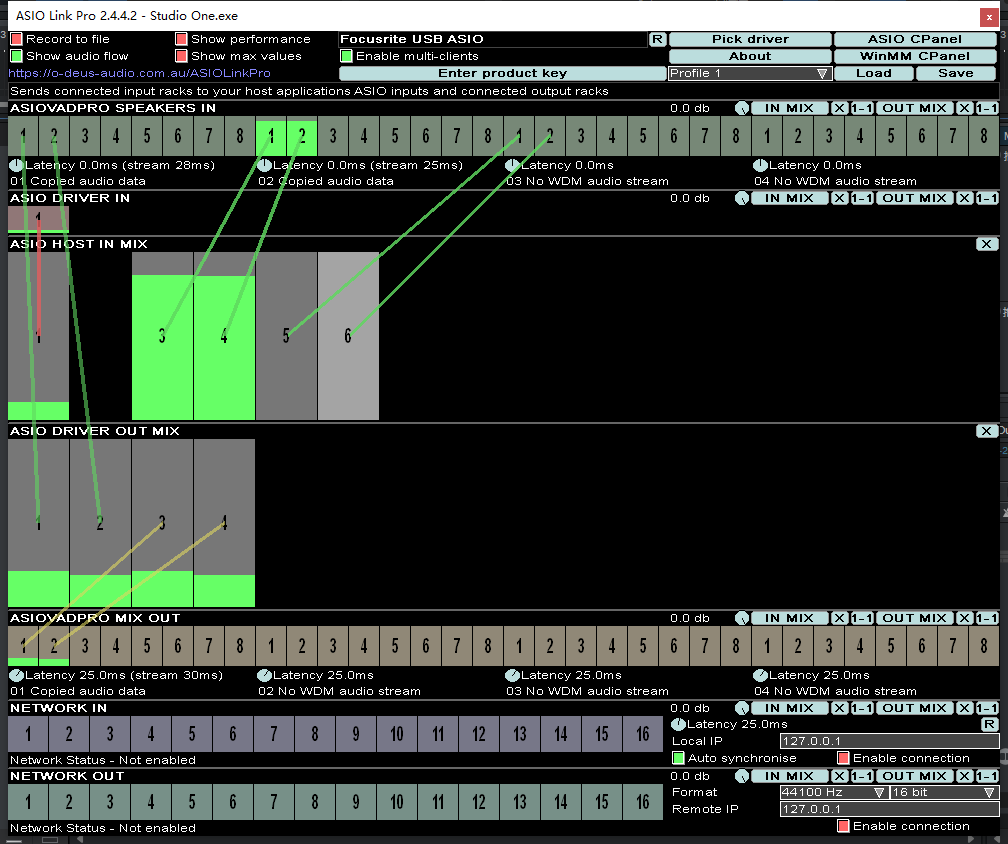Click the R button in the NETWORK IN section

coord(989,724)
